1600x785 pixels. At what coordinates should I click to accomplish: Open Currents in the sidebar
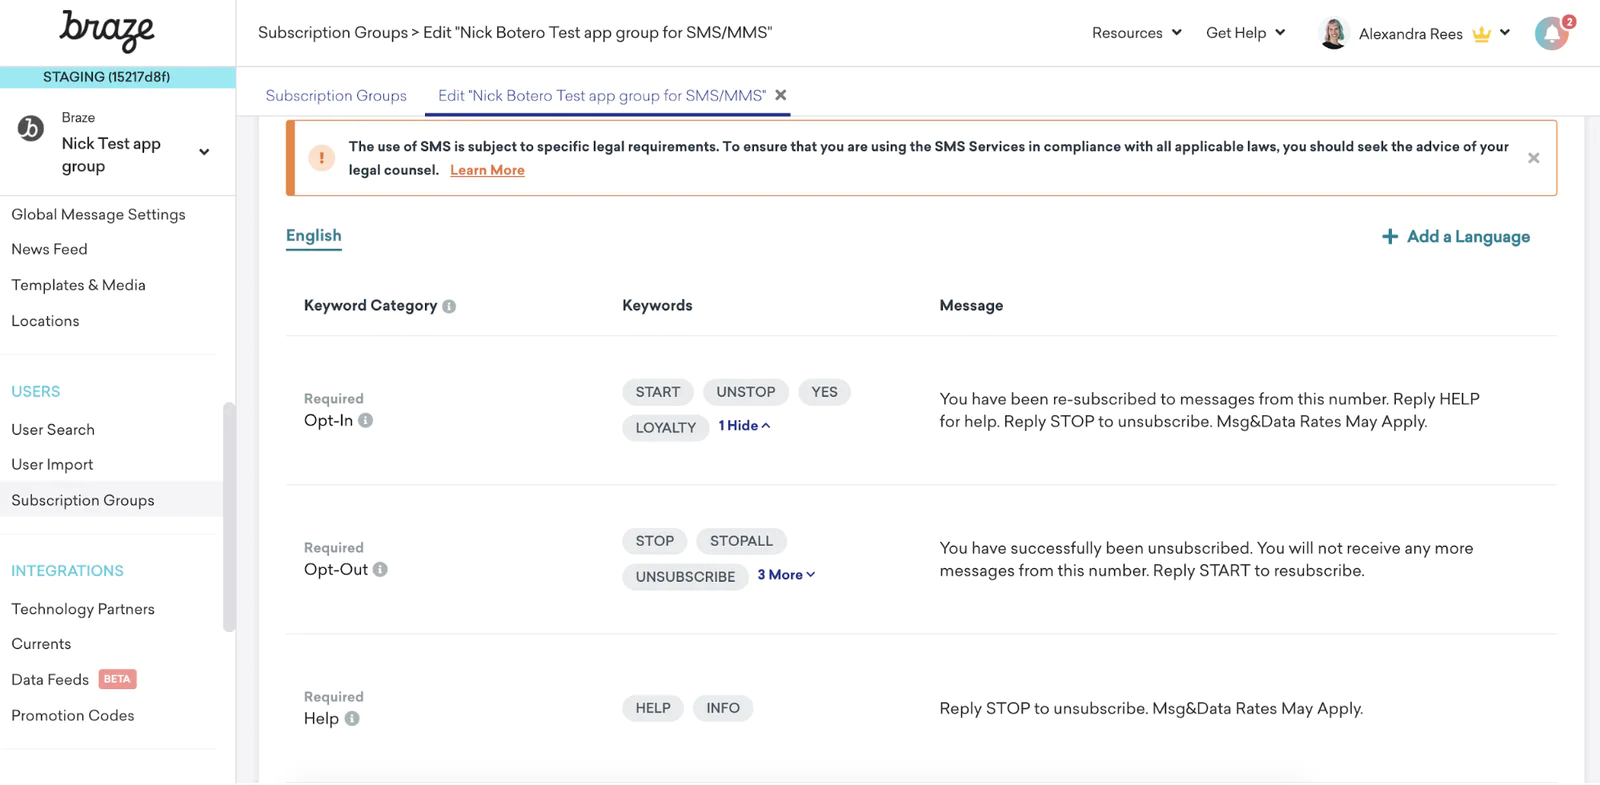pos(41,644)
